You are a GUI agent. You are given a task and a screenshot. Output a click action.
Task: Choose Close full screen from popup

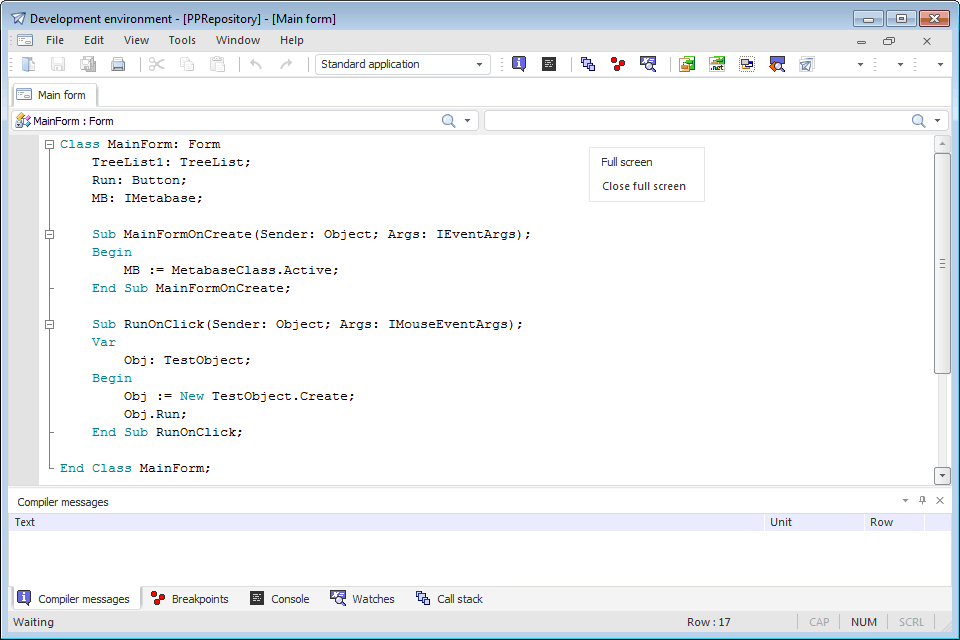(x=643, y=186)
